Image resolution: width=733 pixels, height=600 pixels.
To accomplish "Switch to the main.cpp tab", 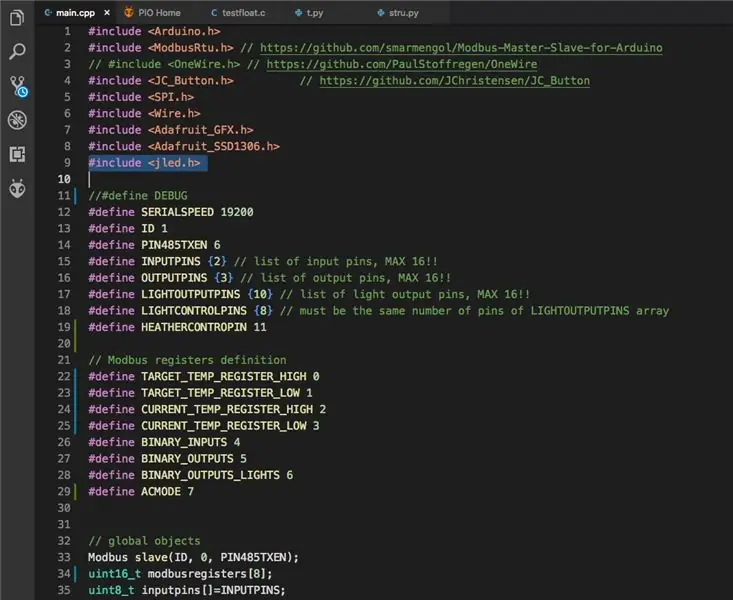I will (75, 13).
